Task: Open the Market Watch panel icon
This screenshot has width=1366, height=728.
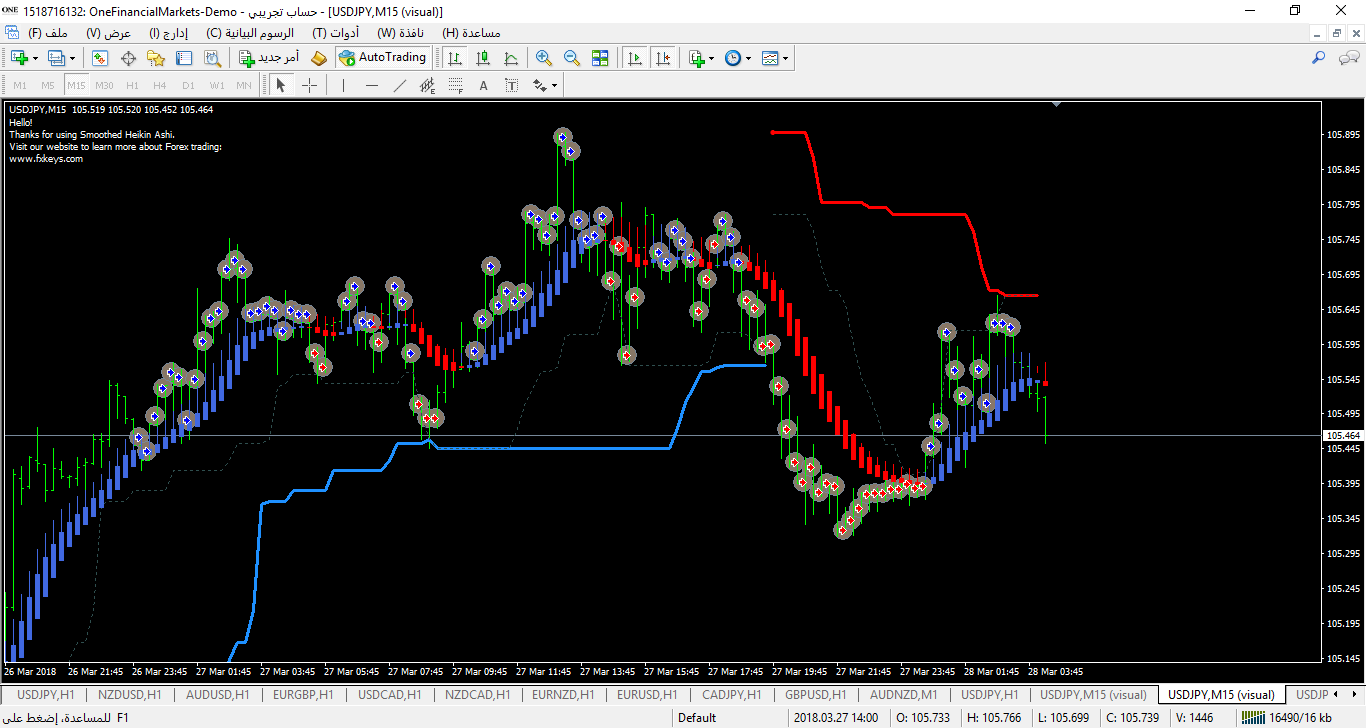Action: click(x=100, y=58)
